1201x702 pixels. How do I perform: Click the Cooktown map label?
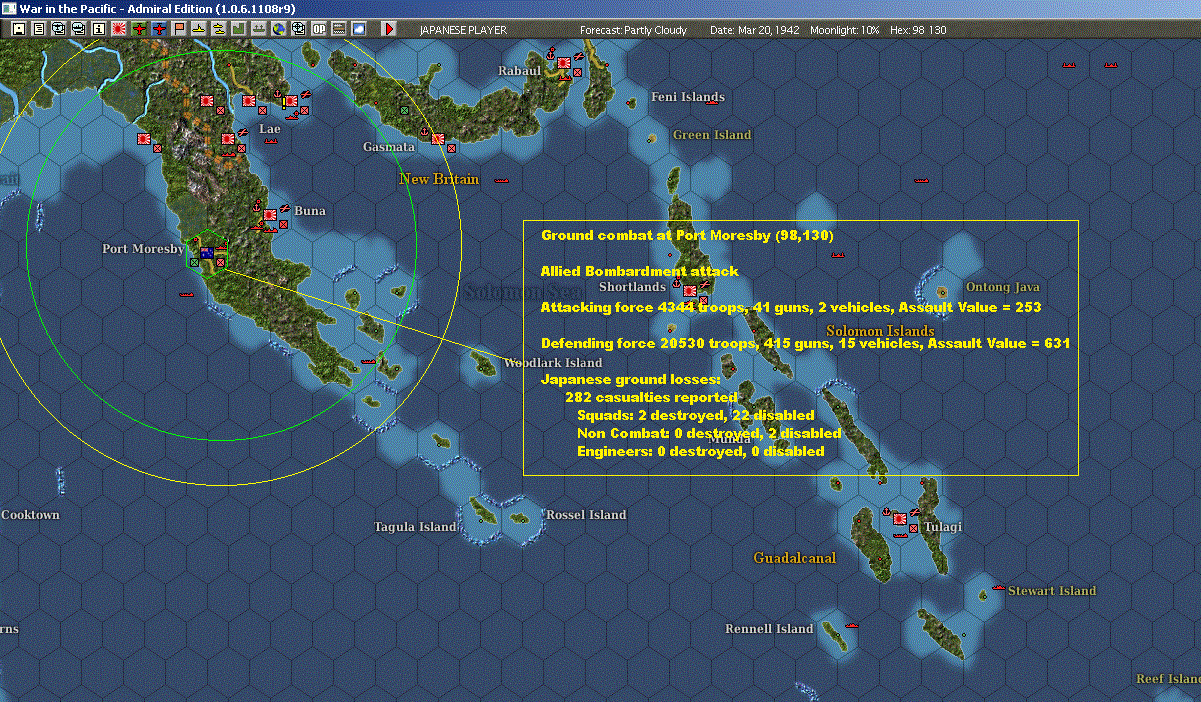click(x=30, y=515)
